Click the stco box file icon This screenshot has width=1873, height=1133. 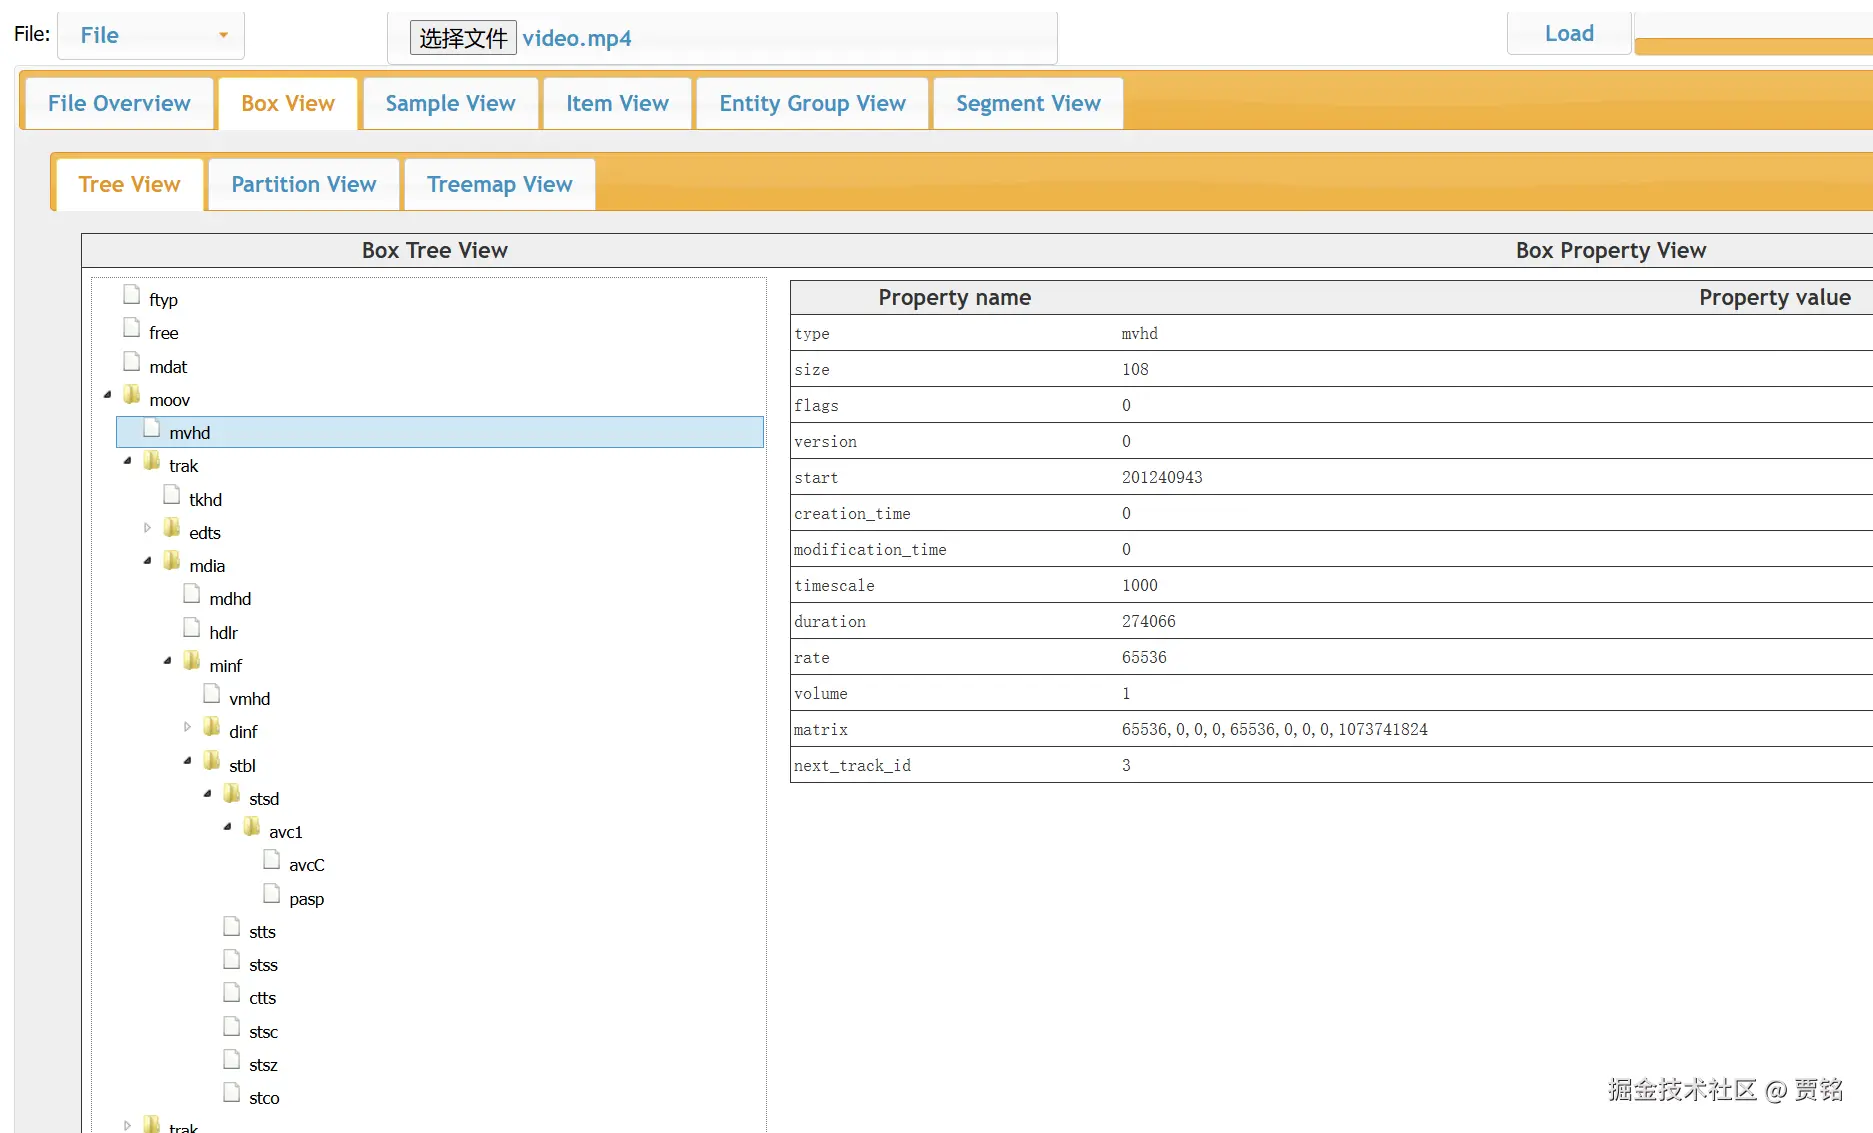pos(231,1093)
